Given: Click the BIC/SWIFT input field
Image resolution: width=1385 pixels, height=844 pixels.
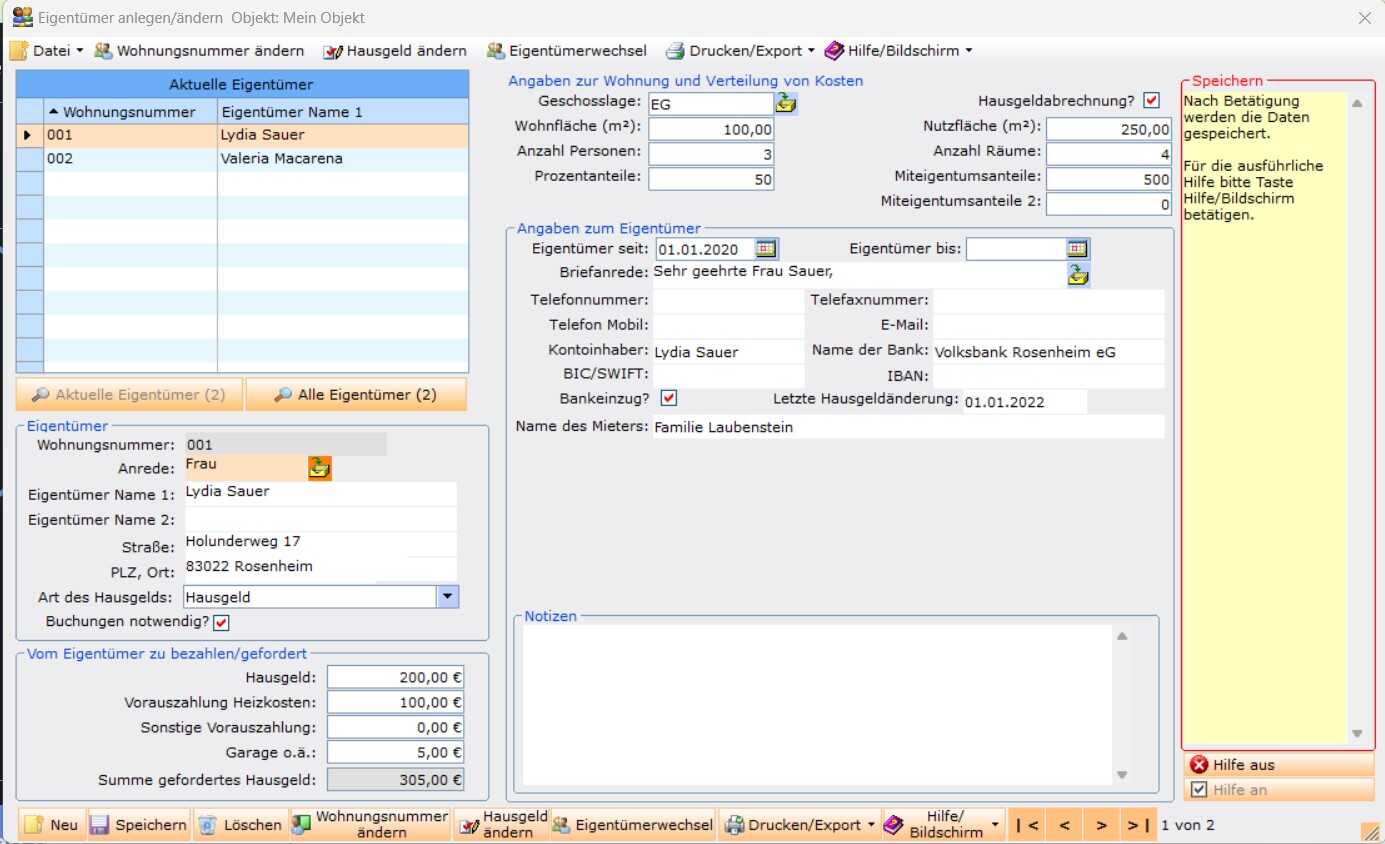Looking at the screenshot, I should (x=728, y=374).
